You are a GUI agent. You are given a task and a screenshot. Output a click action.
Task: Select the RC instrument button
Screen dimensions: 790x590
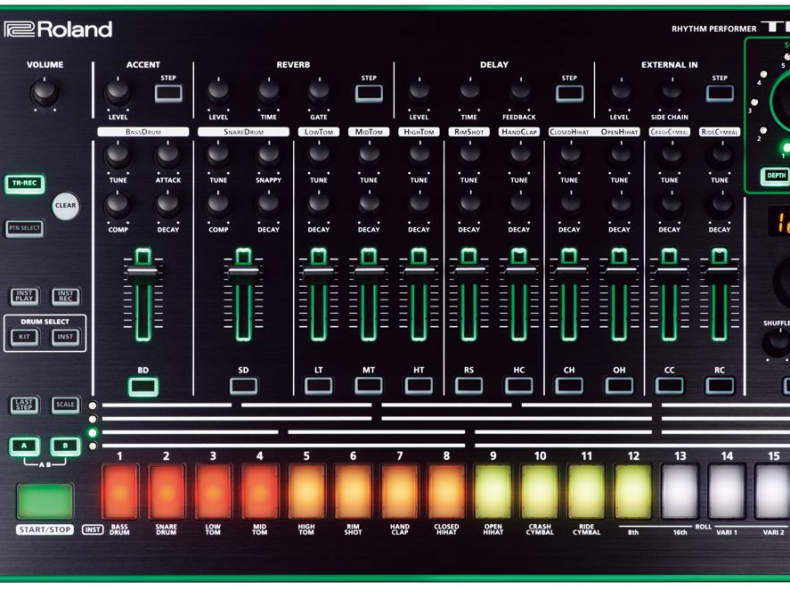pos(719,386)
